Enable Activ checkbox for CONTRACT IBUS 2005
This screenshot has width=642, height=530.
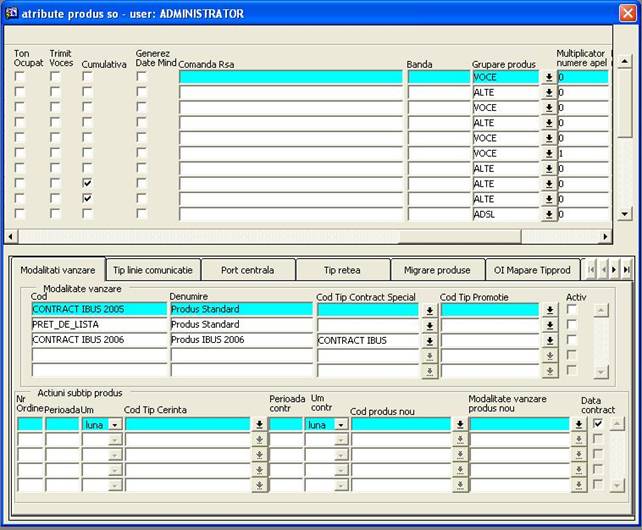[x=572, y=310]
